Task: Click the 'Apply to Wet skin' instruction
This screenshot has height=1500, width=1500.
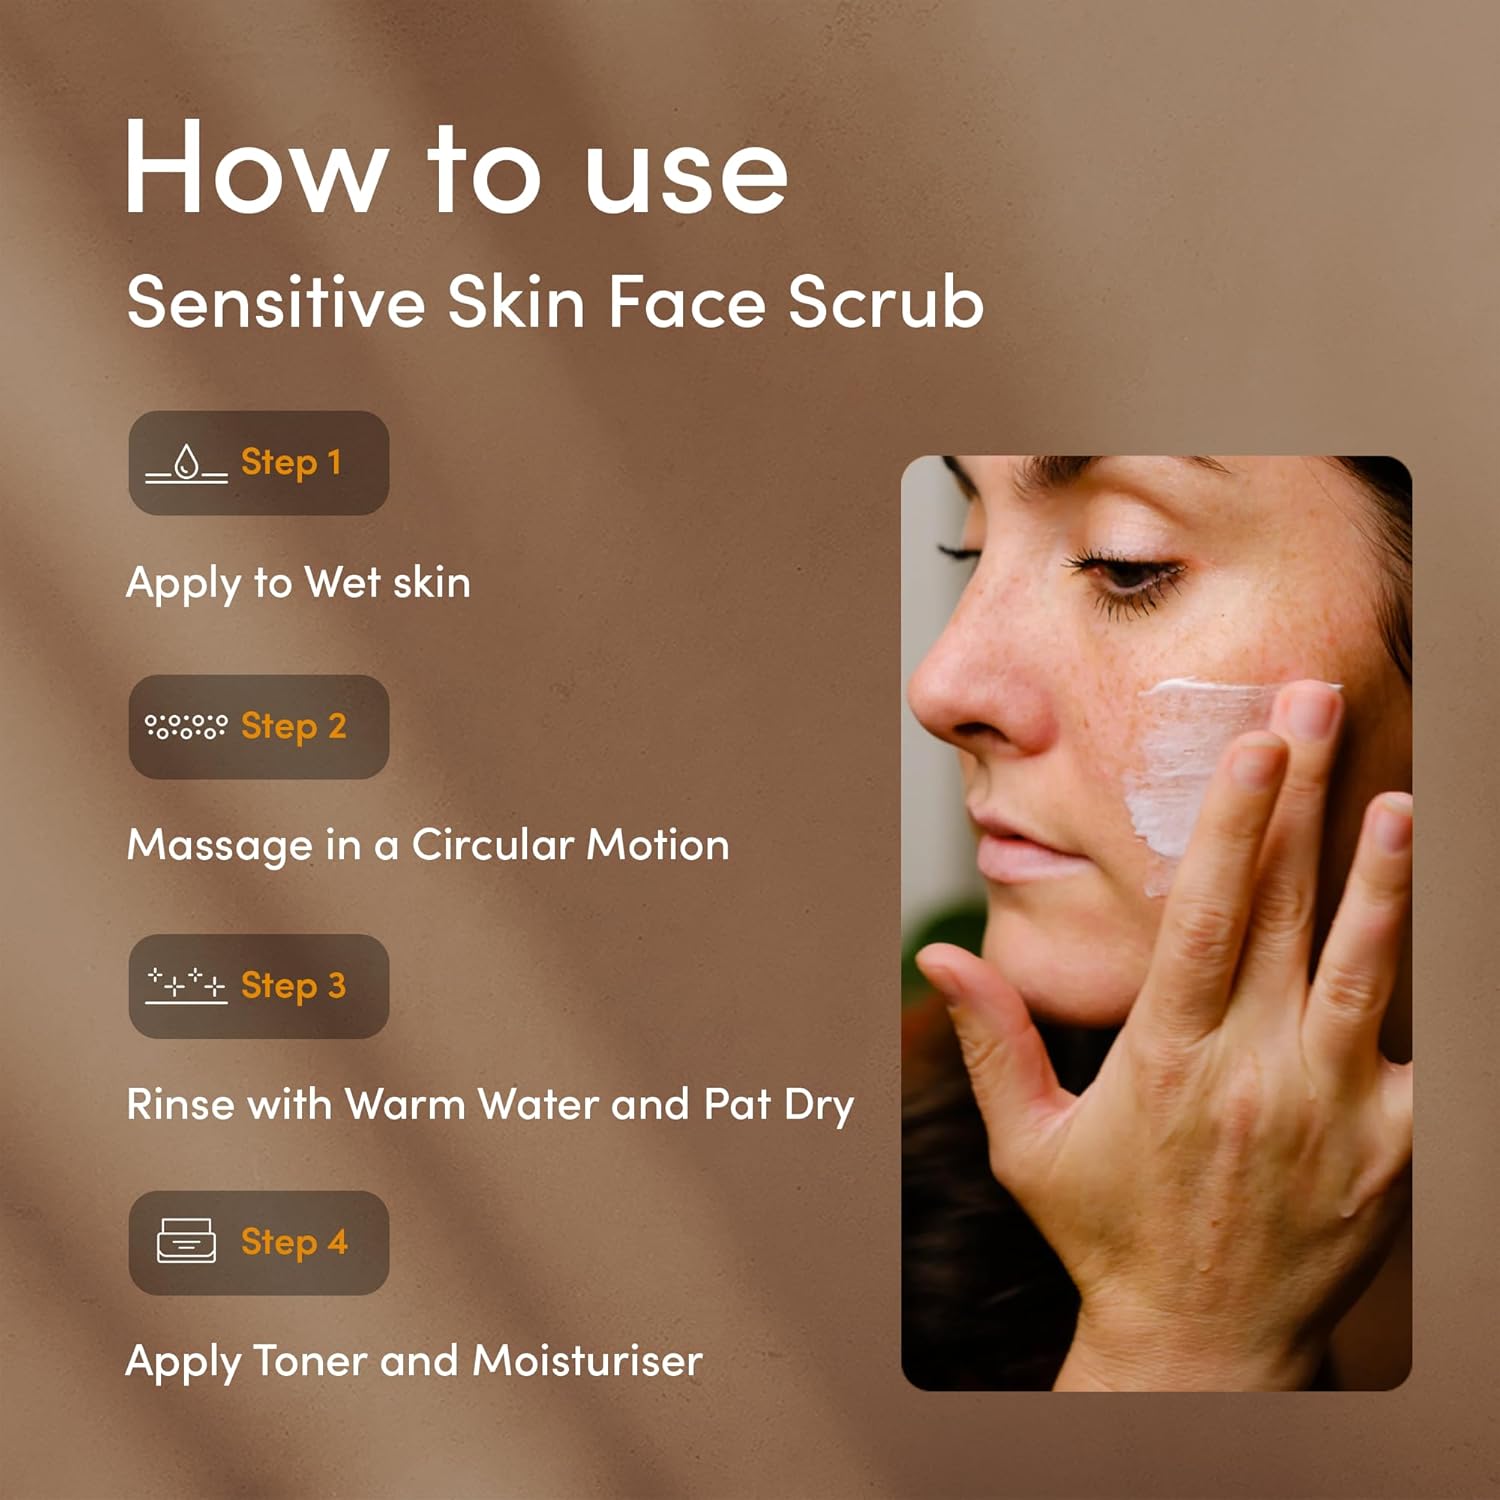Action: 298,584
